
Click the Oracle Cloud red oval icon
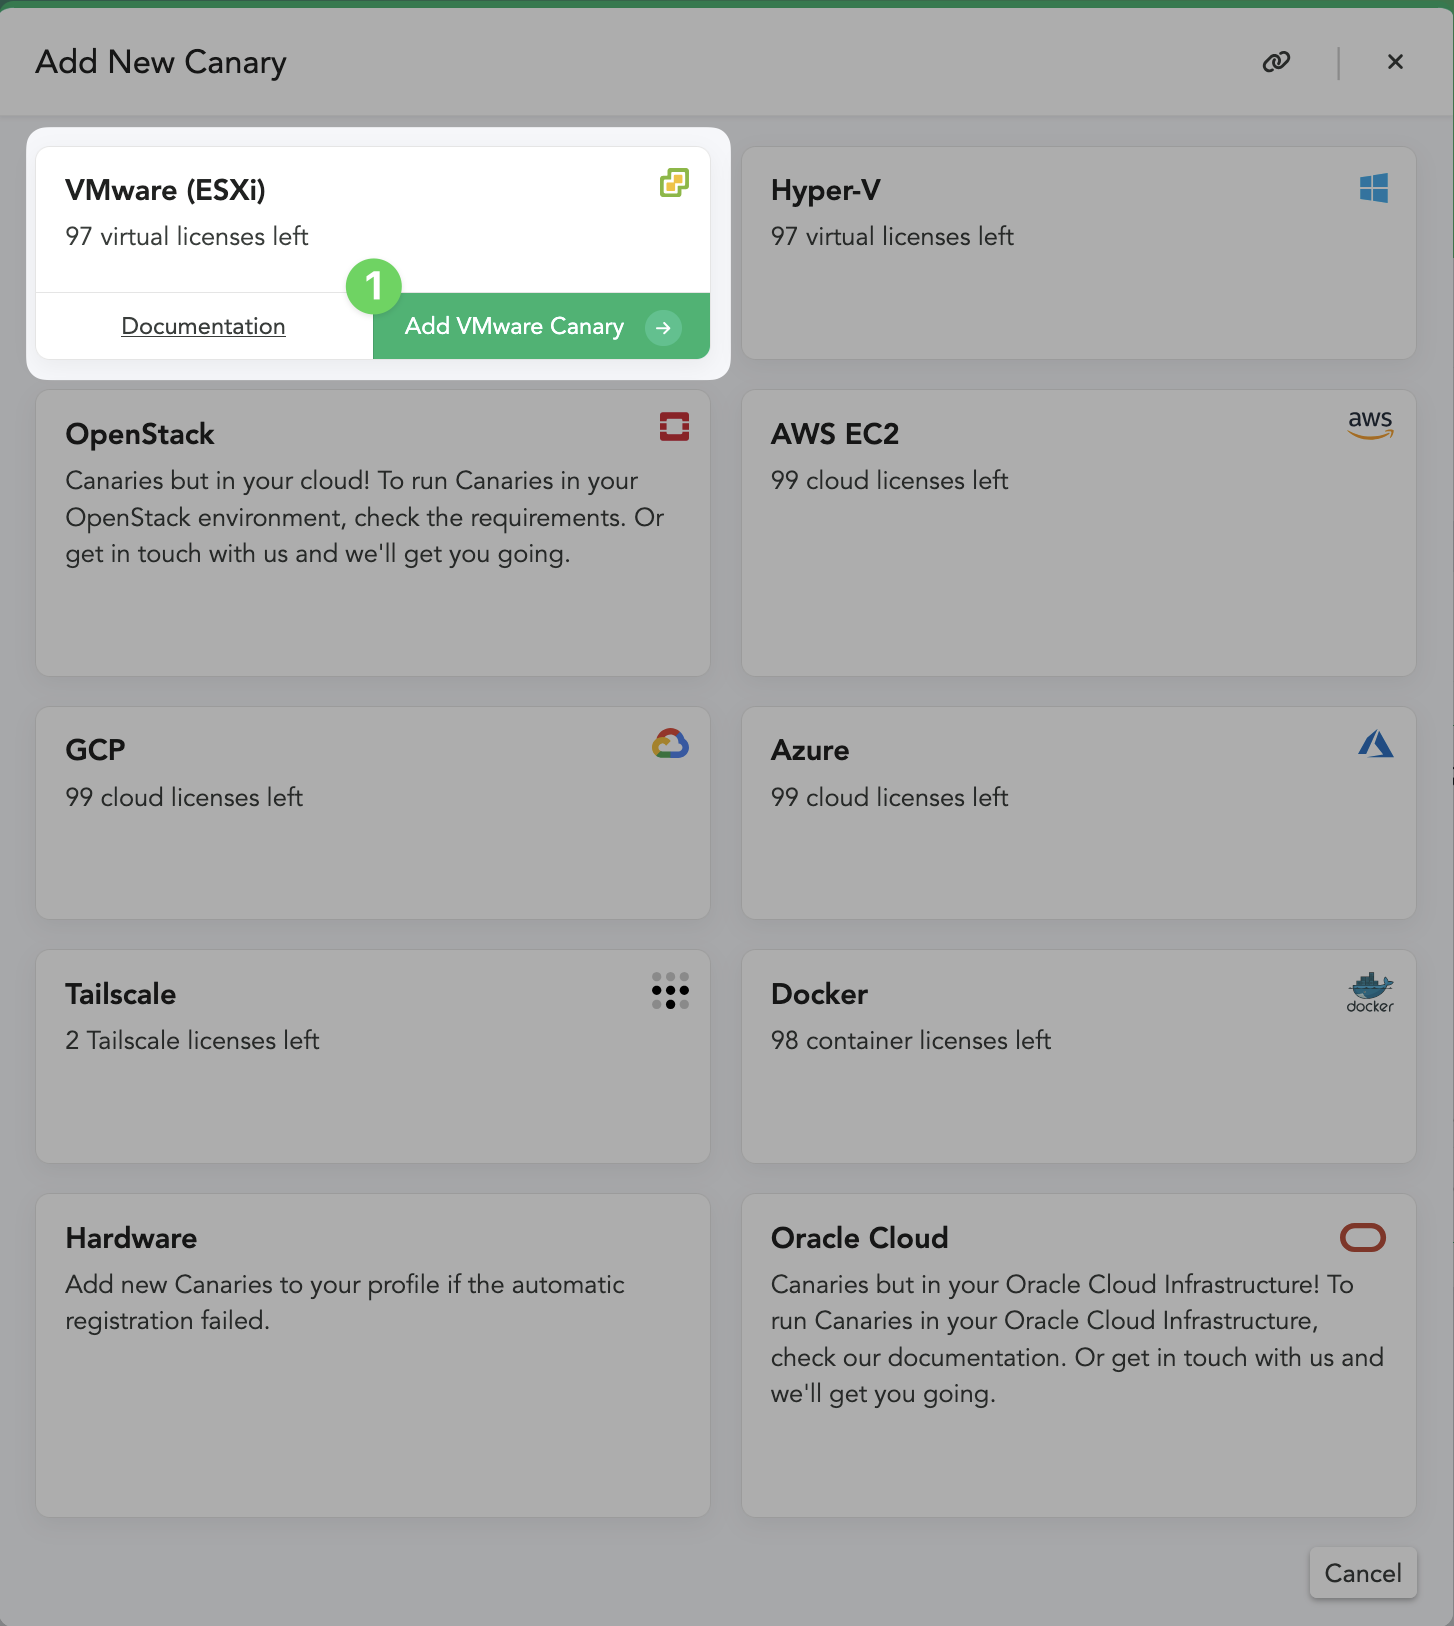click(1363, 1238)
